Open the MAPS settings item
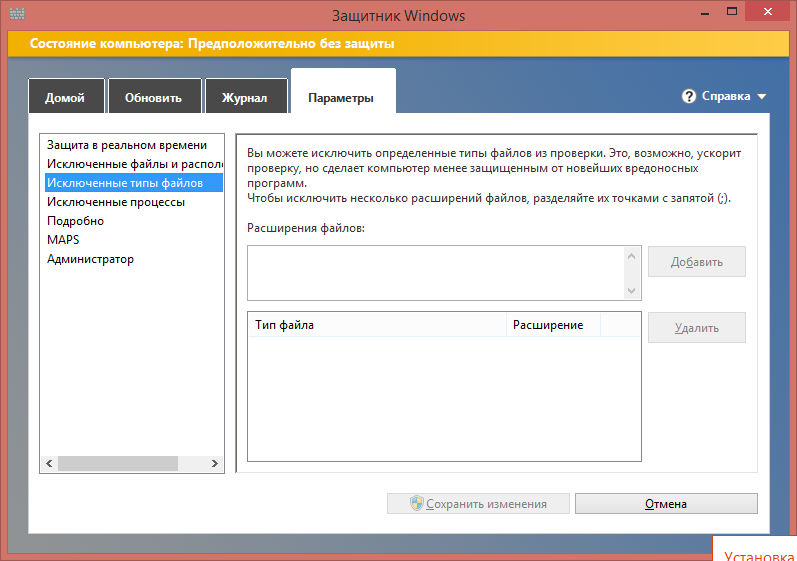Screen dimensions: 797x561 coord(134,240)
